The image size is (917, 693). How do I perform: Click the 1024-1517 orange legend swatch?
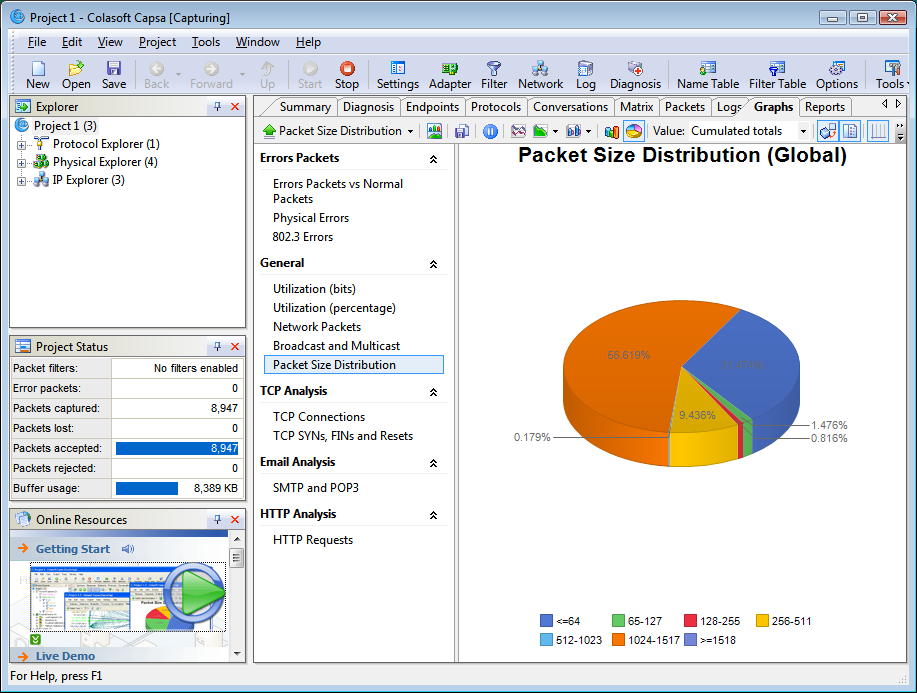coord(618,639)
